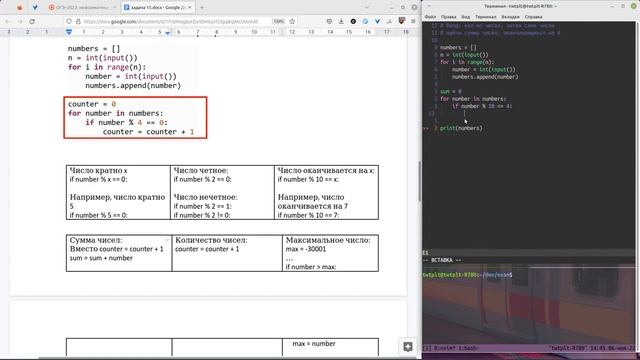Open the Справка menu in Terminal

pos(533,17)
